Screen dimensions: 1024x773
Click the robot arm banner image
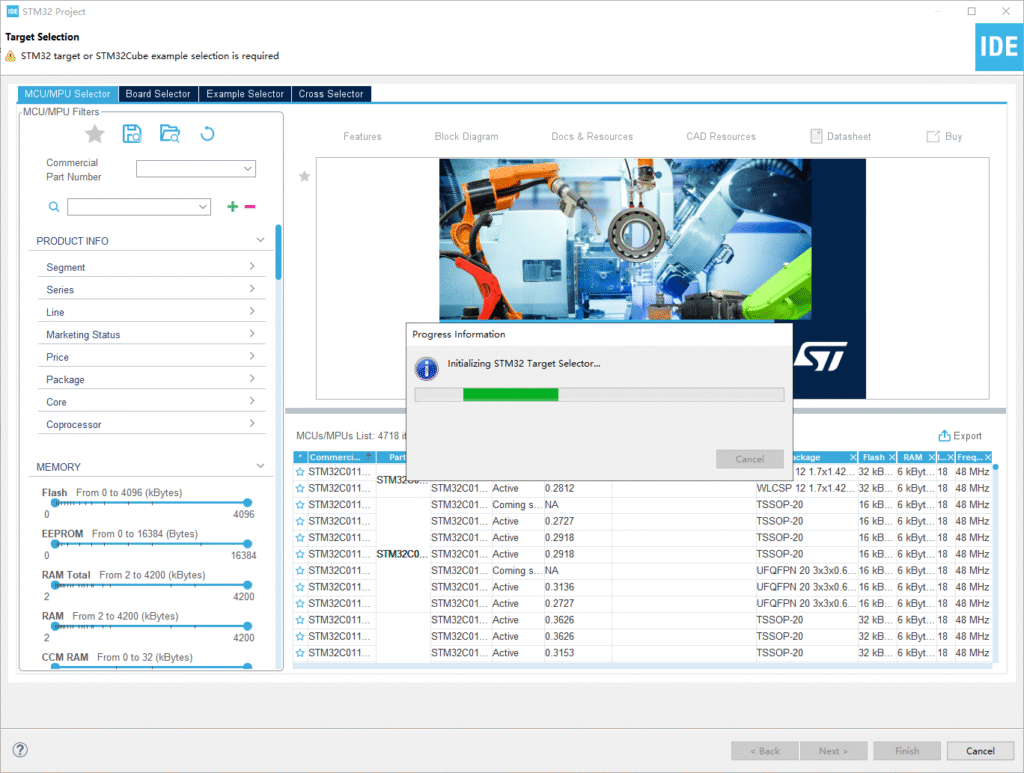[x=625, y=239]
